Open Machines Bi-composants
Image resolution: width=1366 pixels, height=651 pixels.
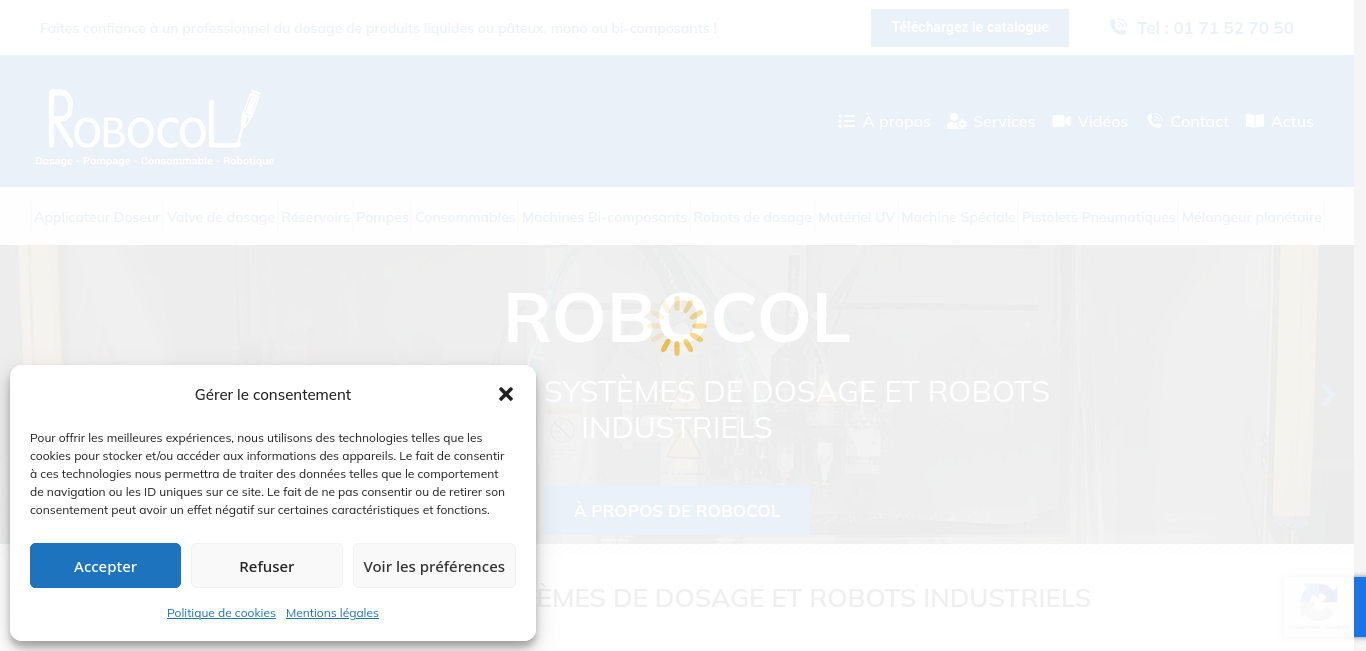coord(604,217)
